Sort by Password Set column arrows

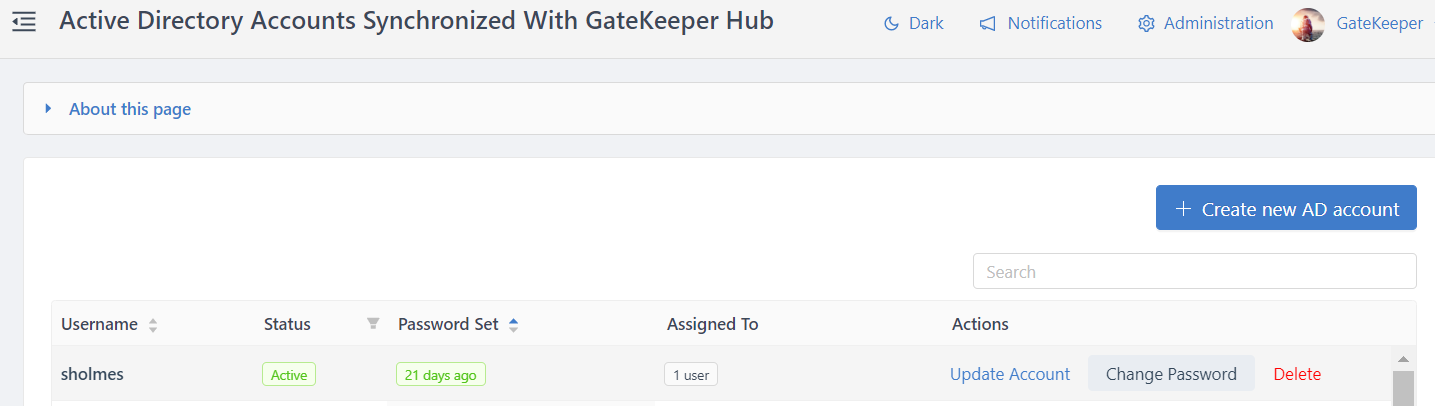point(513,325)
